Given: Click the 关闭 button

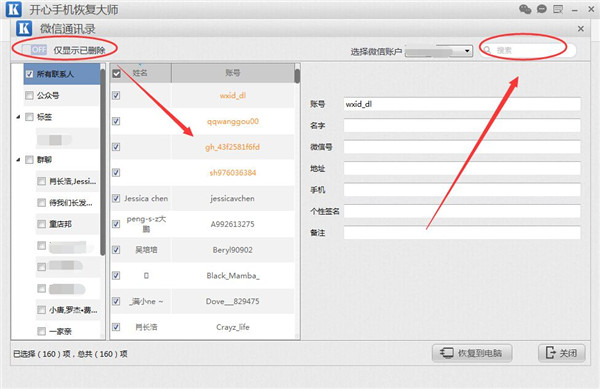Looking at the screenshot, I should click(562, 353).
